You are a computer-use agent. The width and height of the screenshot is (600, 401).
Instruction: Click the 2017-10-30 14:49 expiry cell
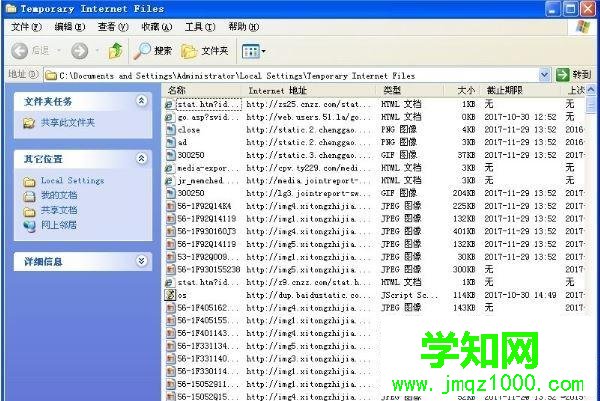click(x=520, y=295)
